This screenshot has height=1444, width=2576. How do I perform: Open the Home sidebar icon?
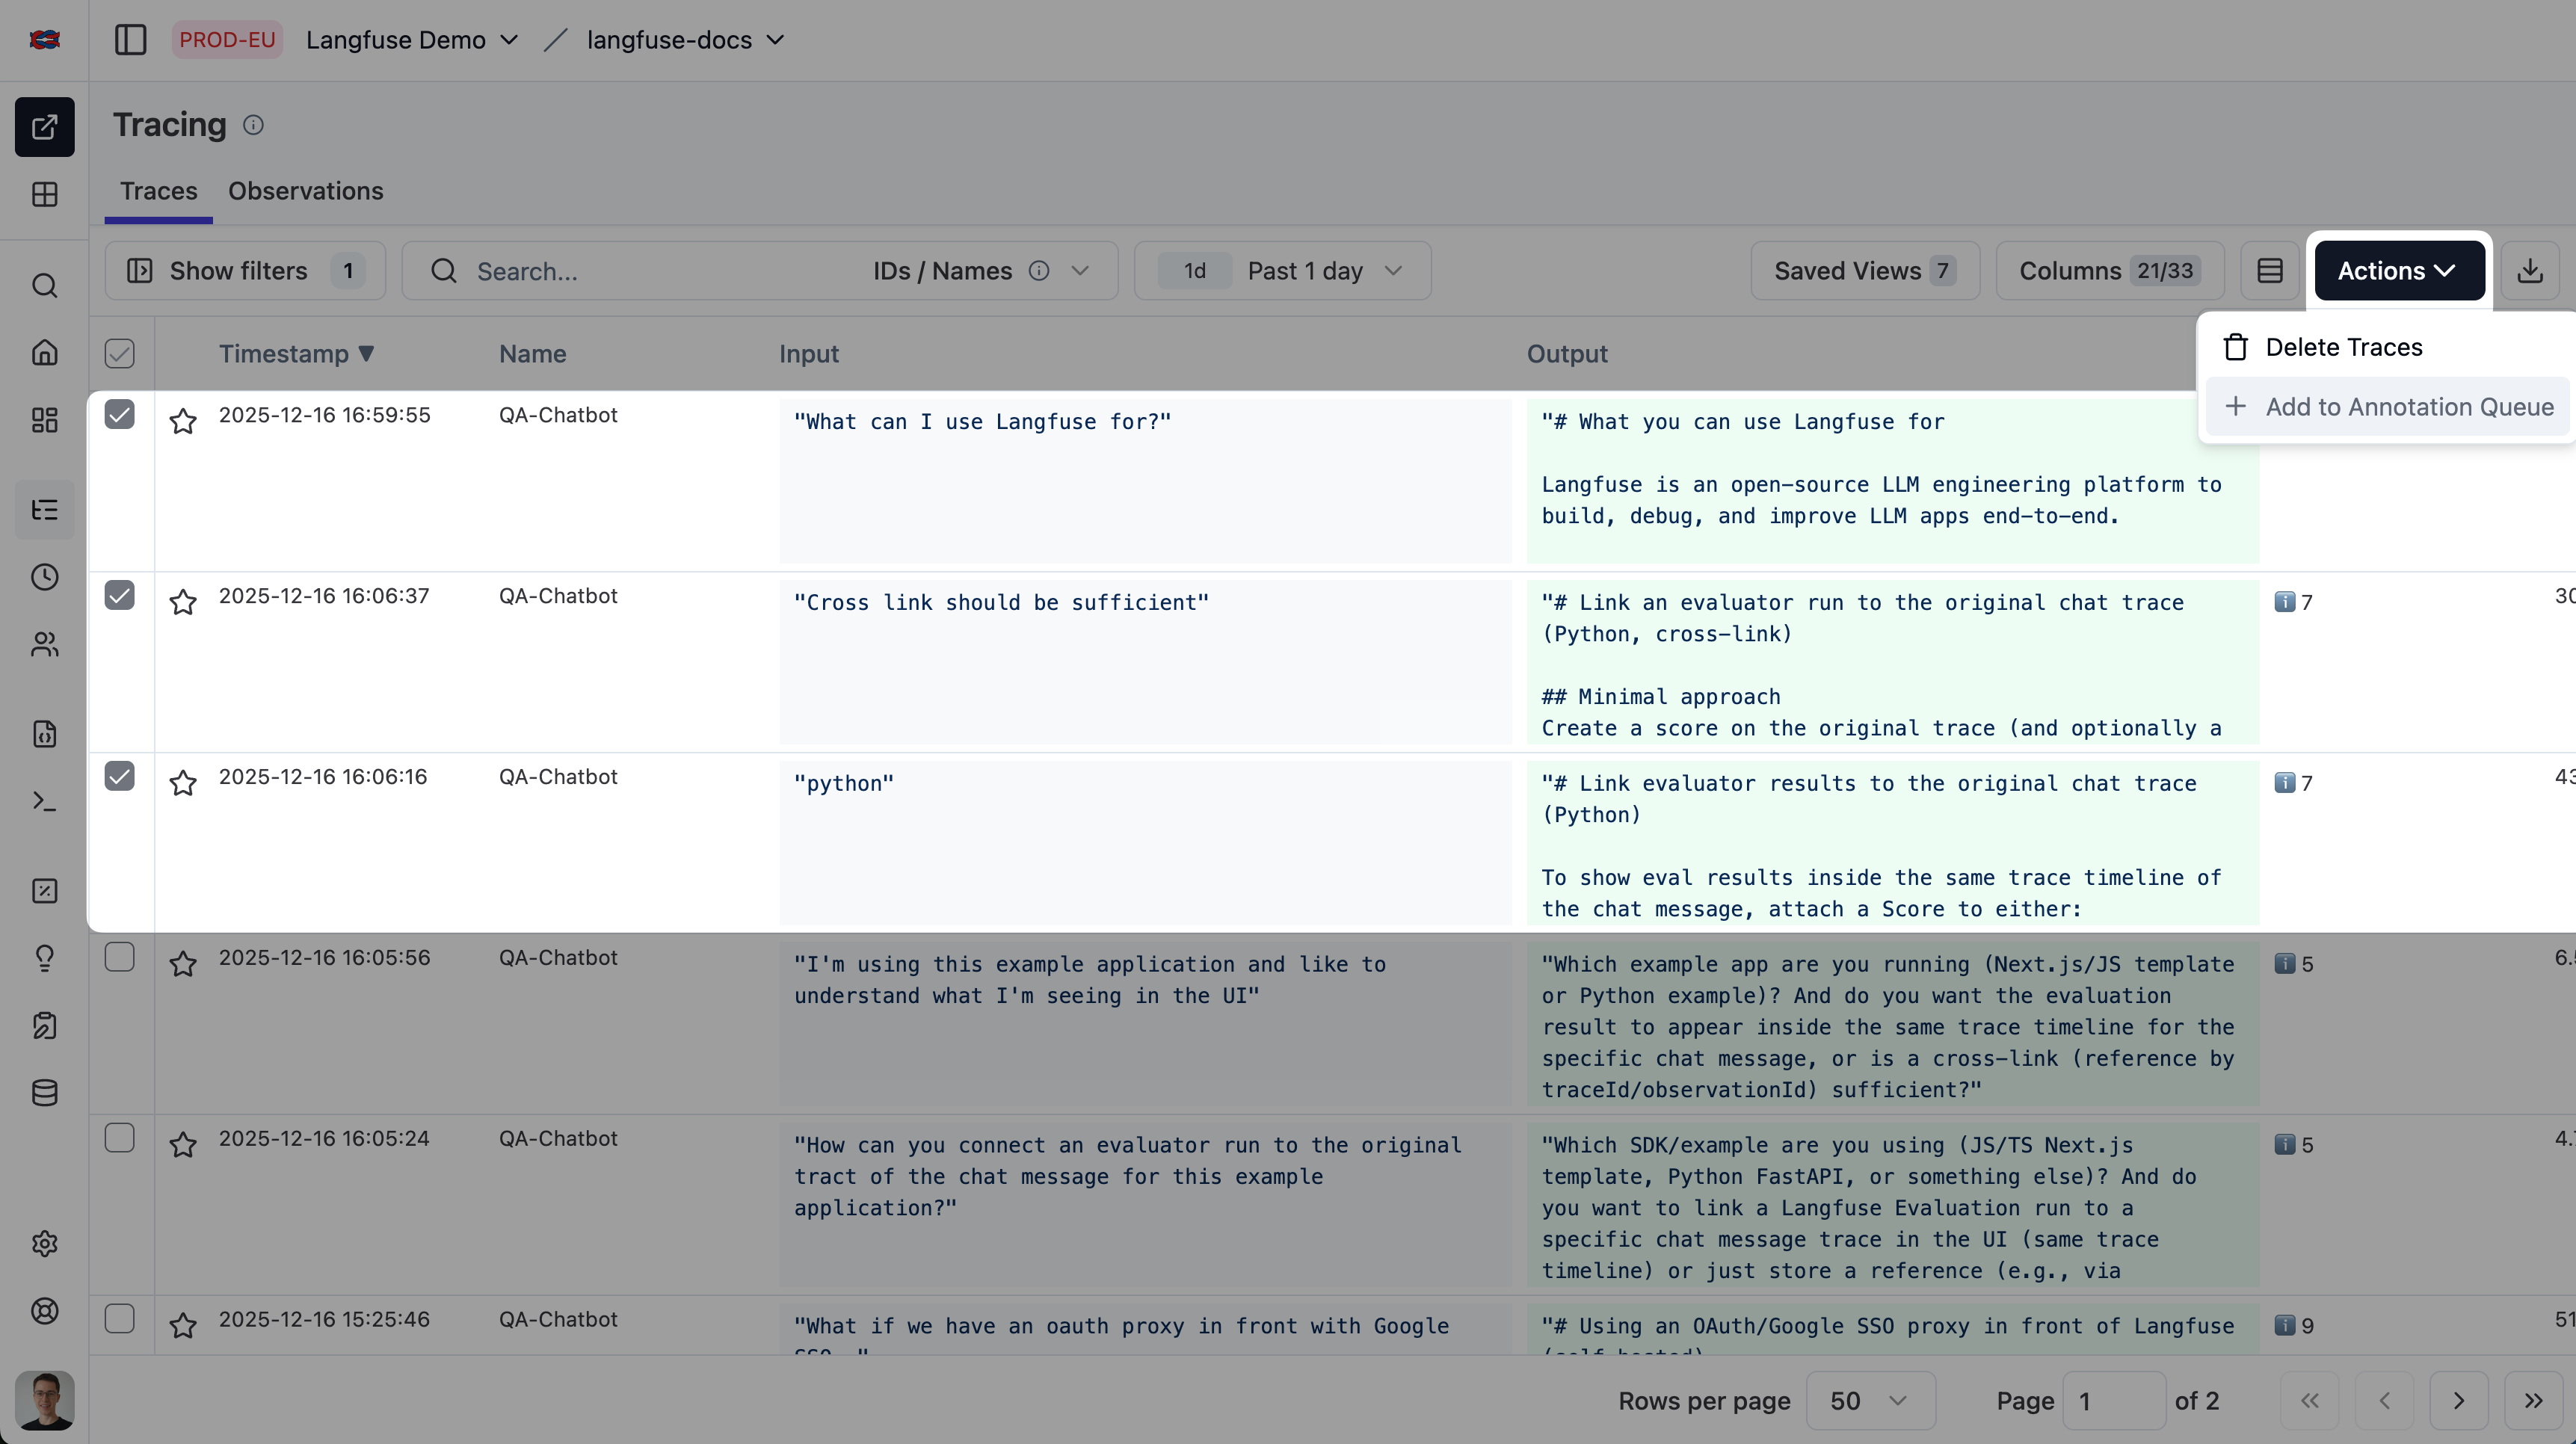pyautogui.click(x=44, y=352)
